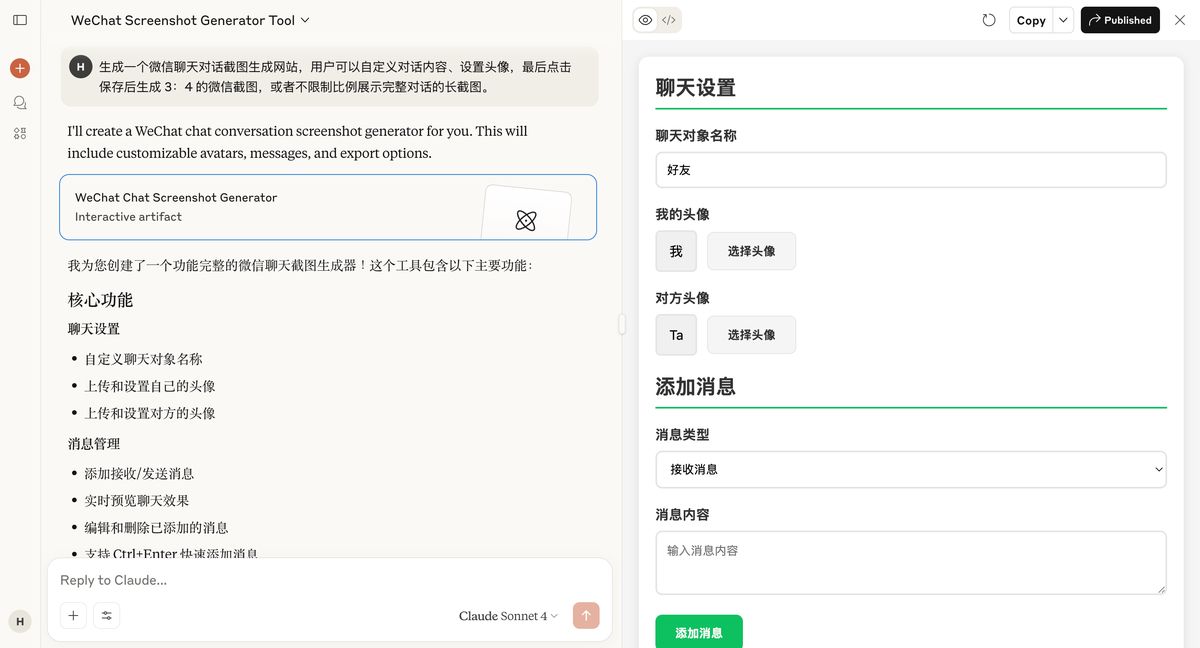This screenshot has width=1200, height=648.
Task: Expand the Copy button dropdown chevron
Action: (x=1063, y=19)
